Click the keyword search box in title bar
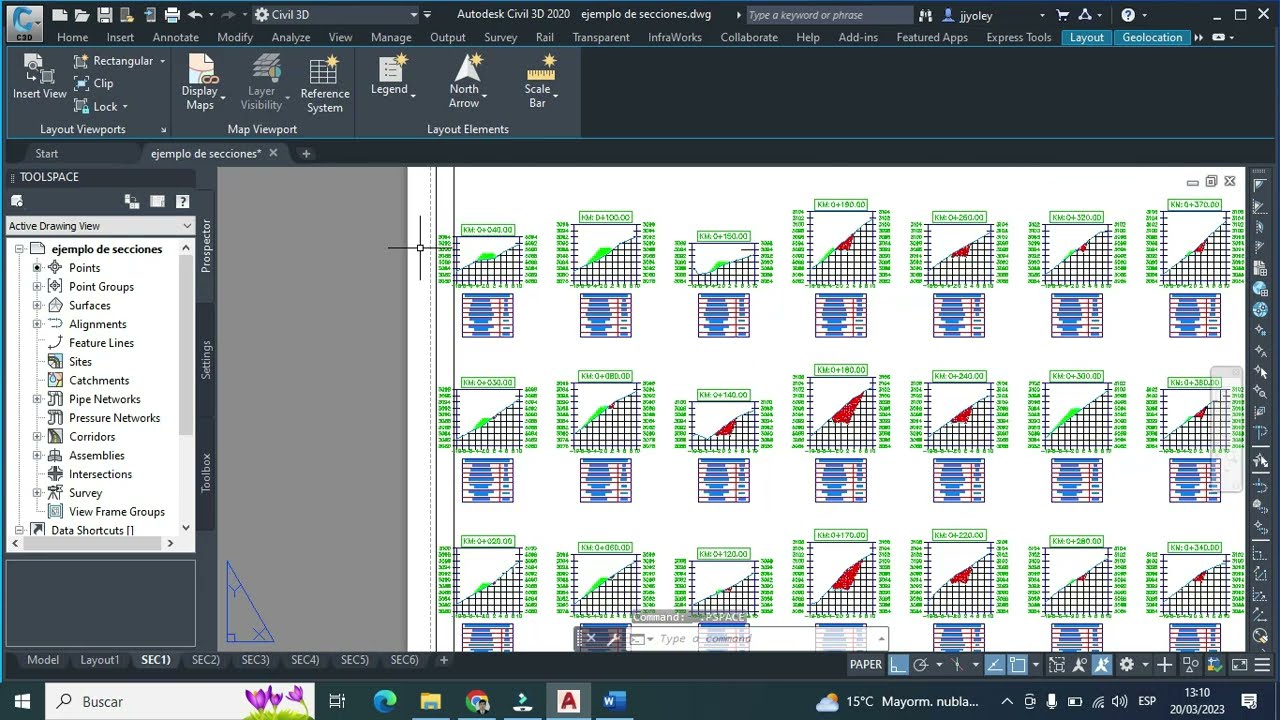 coord(828,15)
